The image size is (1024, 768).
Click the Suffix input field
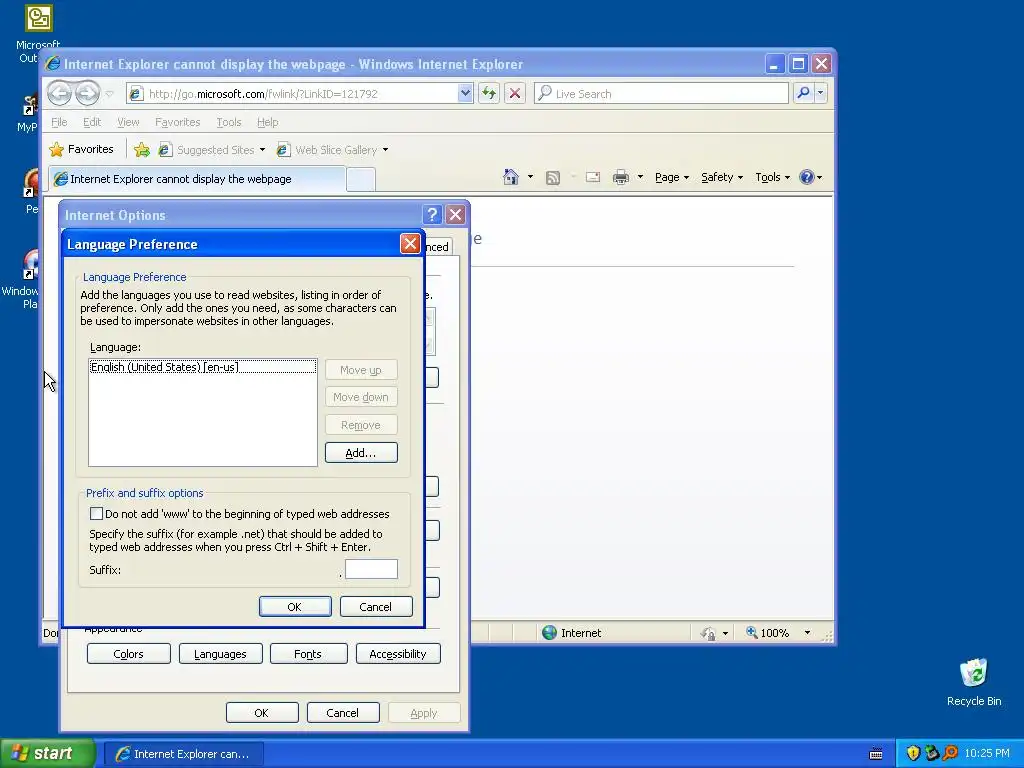[x=371, y=569]
